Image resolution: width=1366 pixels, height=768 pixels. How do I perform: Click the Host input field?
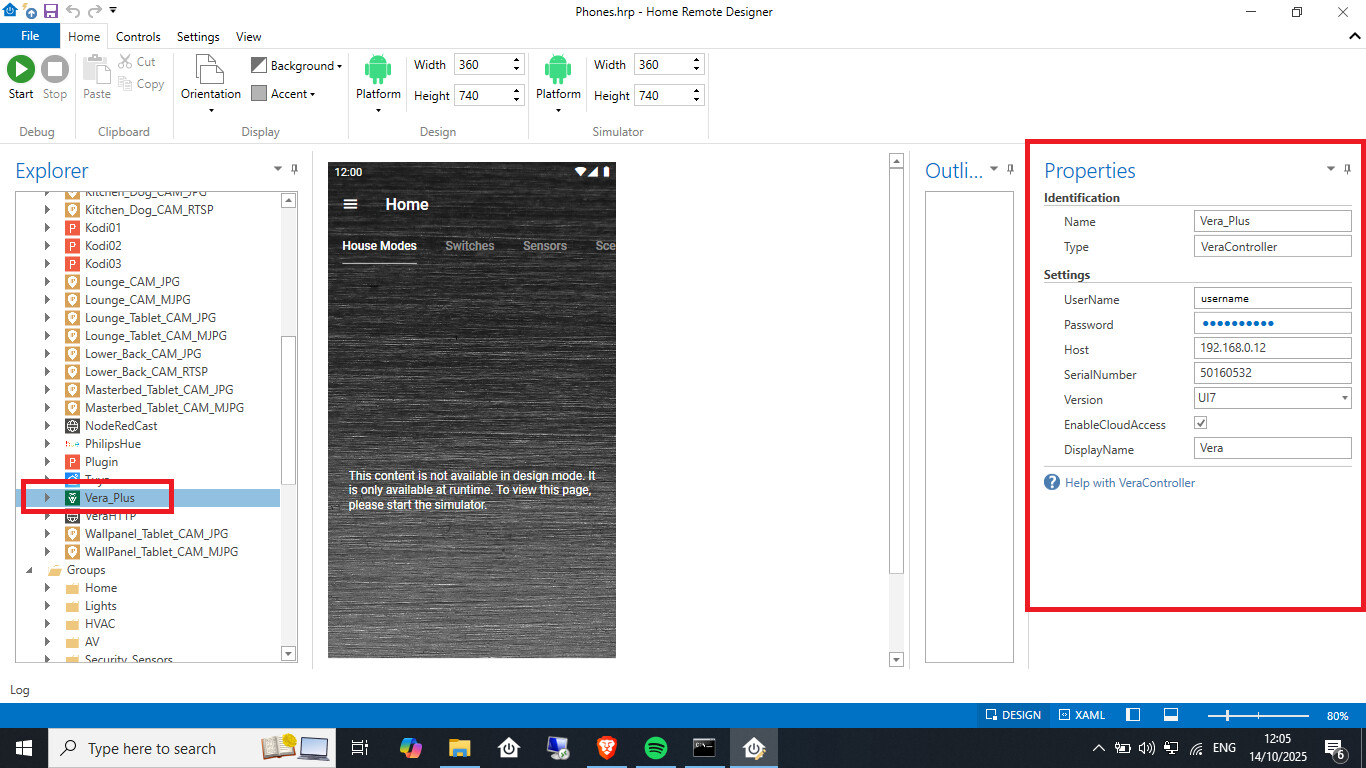pos(1272,349)
